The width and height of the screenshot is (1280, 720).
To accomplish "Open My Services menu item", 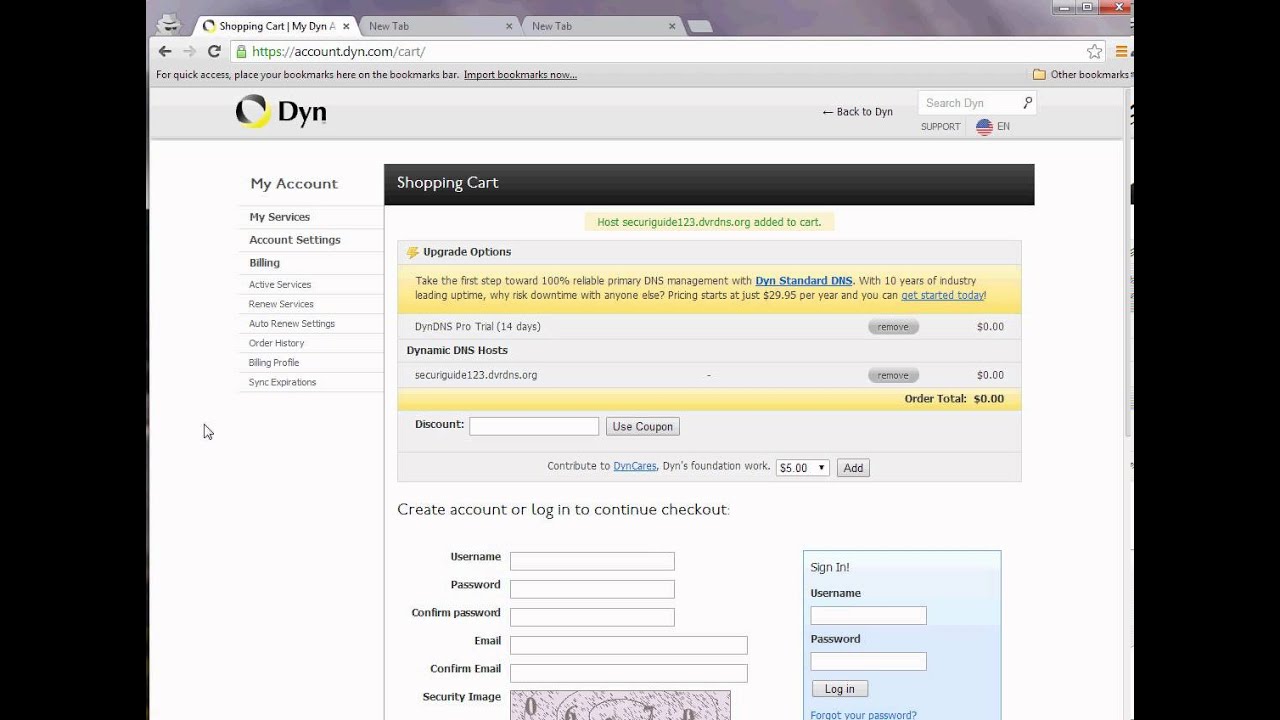I will click(279, 217).
